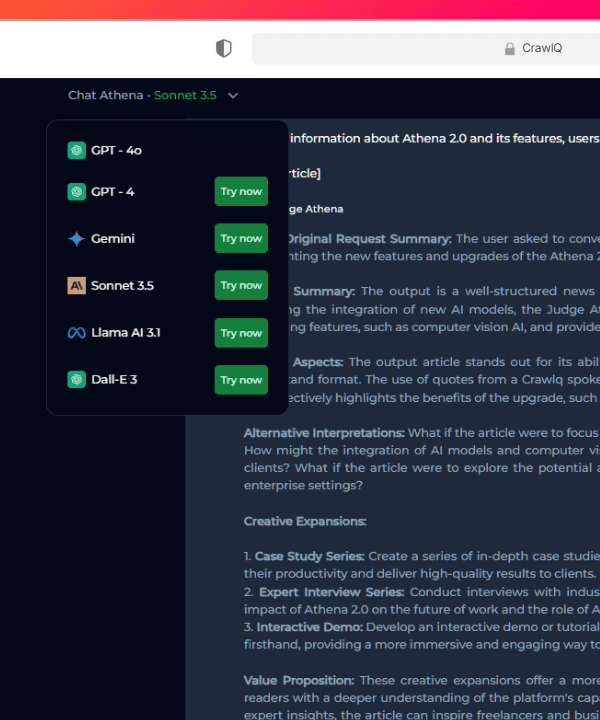
Task: Select the Dall-E 3 model entry
Action: [x=114, y=379]
